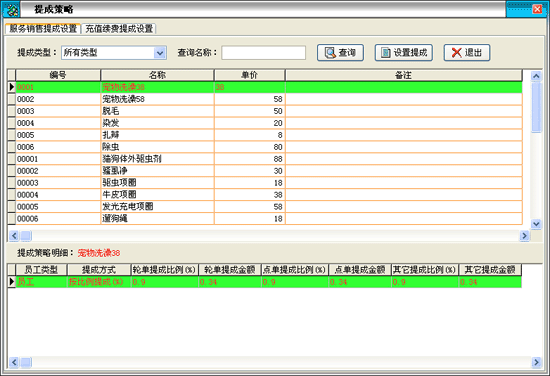Click the 员工类型 column header
This screenshot has height=376, width=550.
point(41,270)
